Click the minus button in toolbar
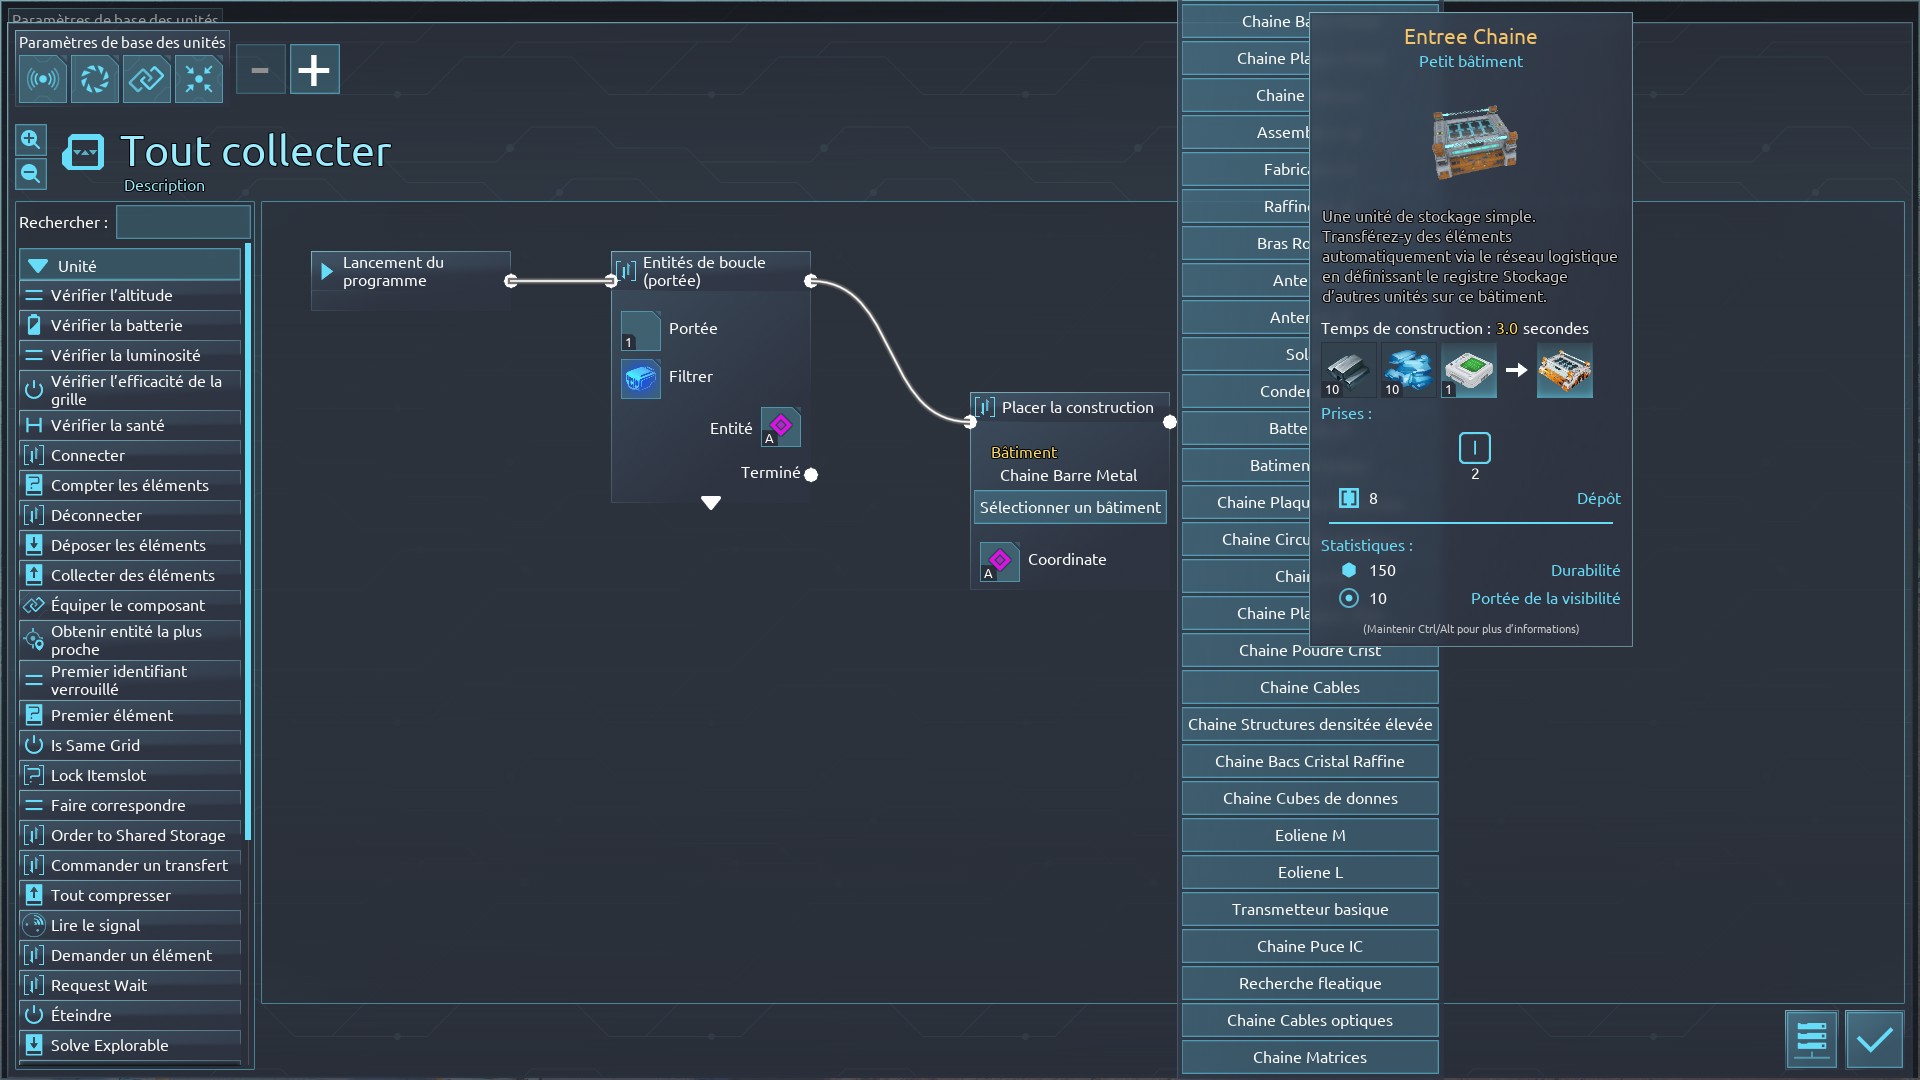 260,70
